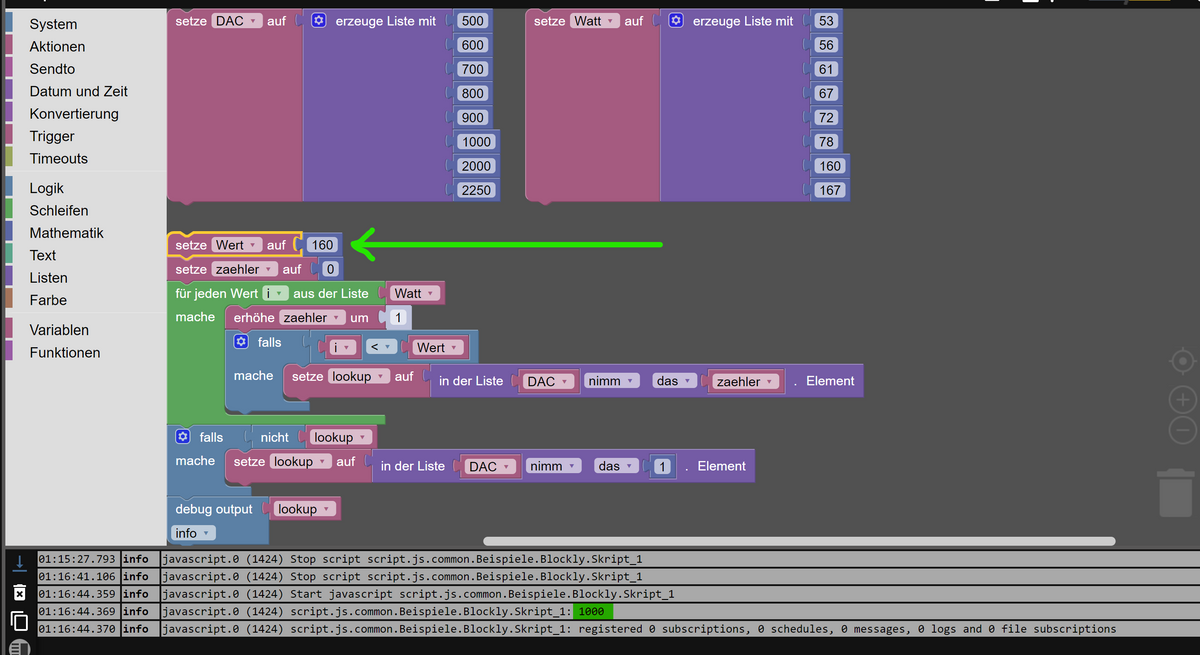This screenshot has width=1200, height=655.
Task: Open DAC variable dropdown in top setze block
Action: 237,21
